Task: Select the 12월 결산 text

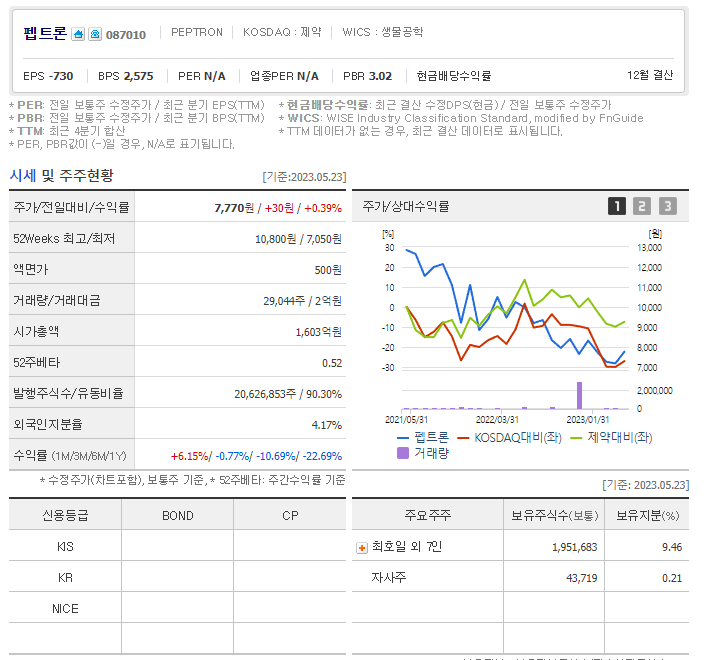Action: 650,75
